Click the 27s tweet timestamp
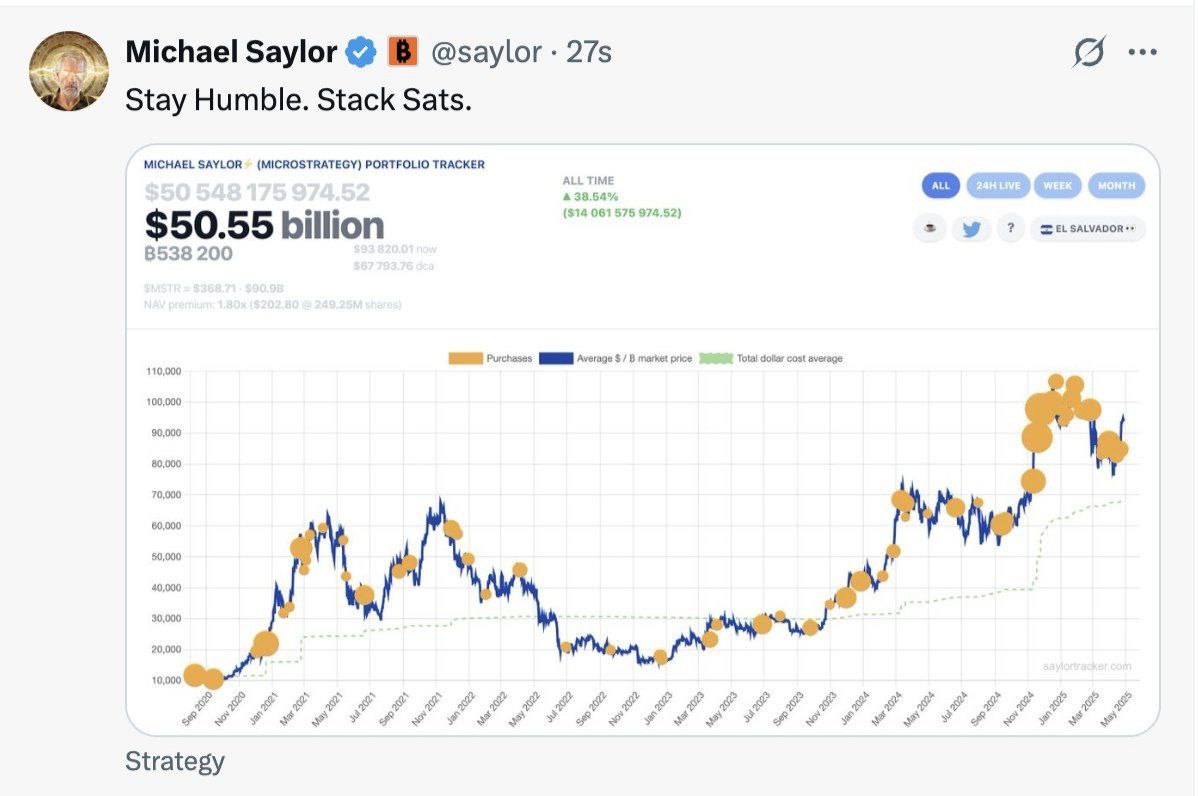 (x=589, y=52)
